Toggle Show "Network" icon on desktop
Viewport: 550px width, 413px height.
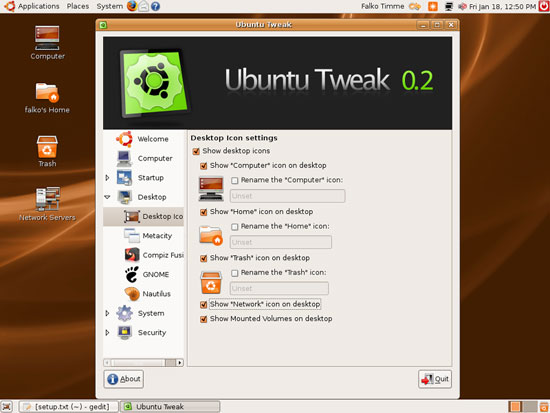[x=203, y=305]
